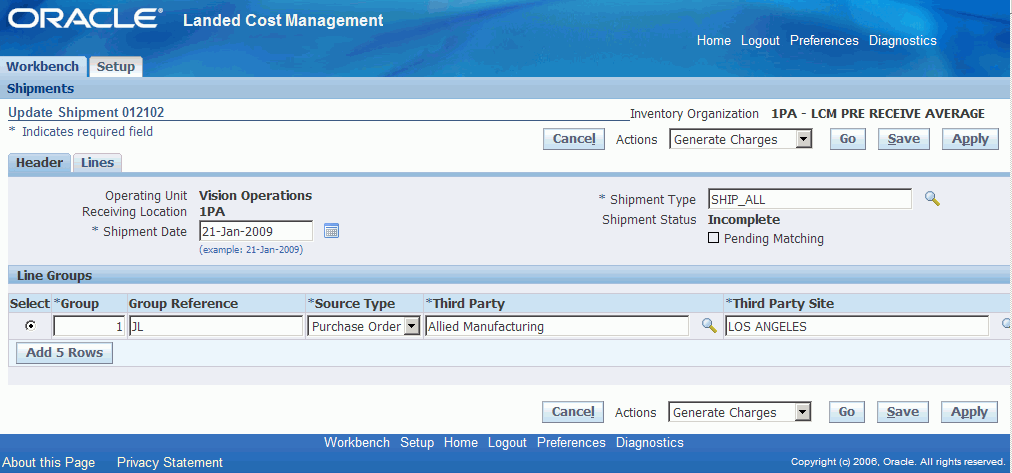Click the Logout link in the header
This screenshot has width=1012, height=473.
[x=760, y=41]
